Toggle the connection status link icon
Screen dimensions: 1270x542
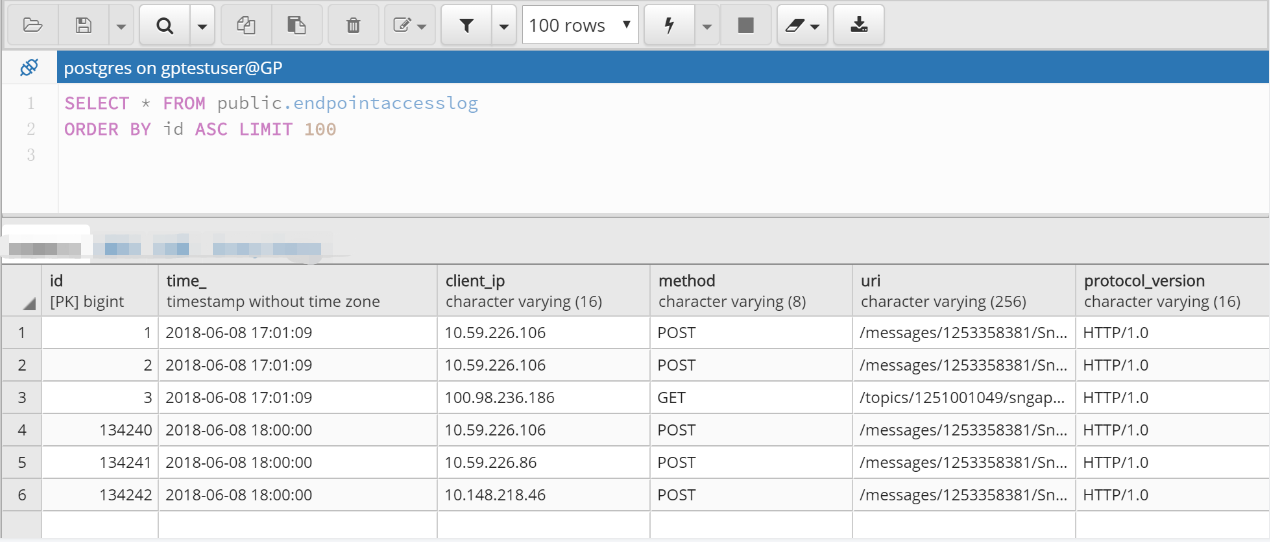click(x=29, y=68)
